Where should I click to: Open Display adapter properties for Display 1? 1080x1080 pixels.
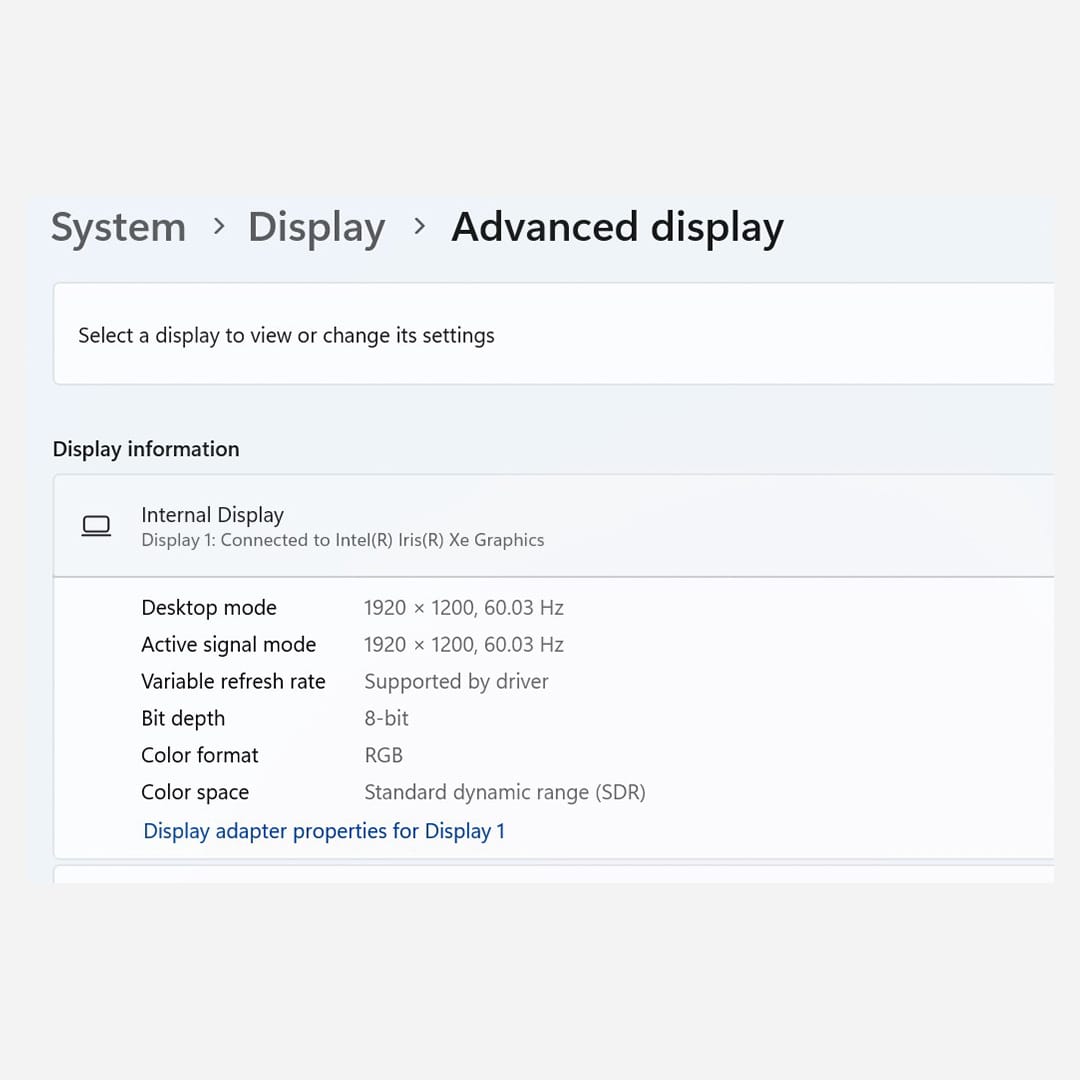[x=324, y=831]
